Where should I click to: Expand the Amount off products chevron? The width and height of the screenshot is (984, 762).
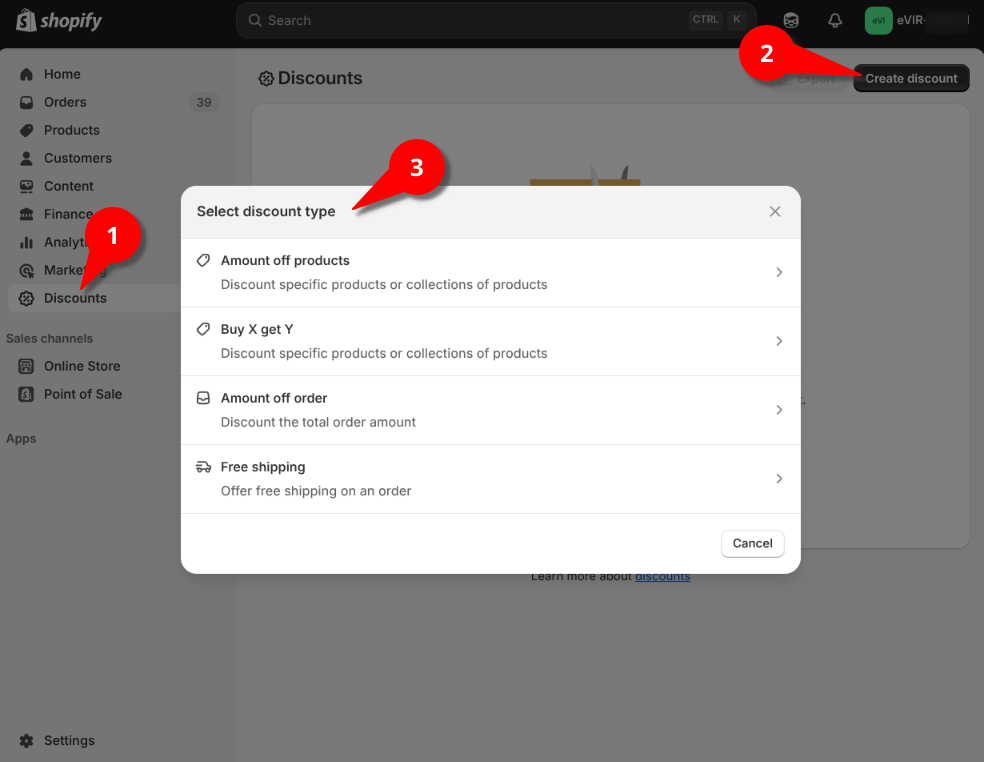click(x=779, y=272)
